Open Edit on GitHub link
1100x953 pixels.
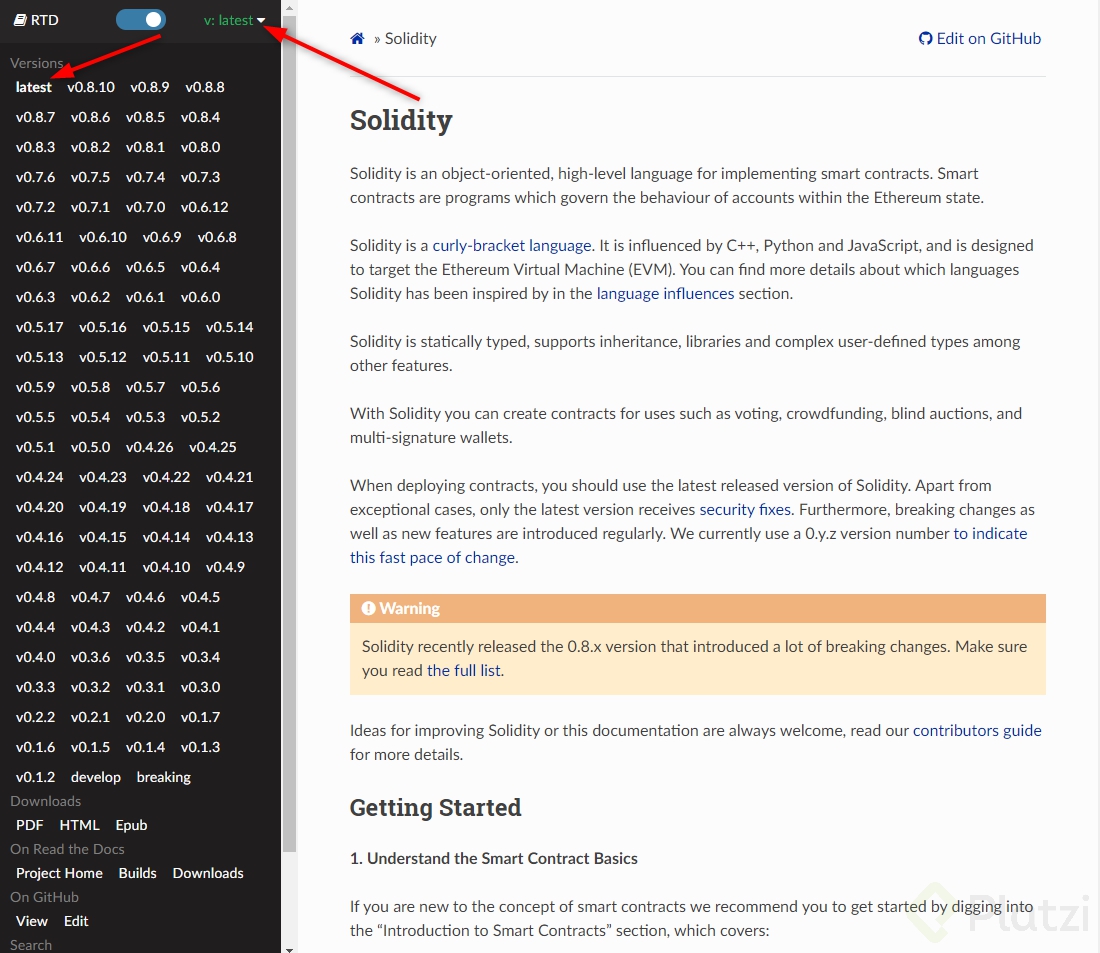click(x=979, y=39)
